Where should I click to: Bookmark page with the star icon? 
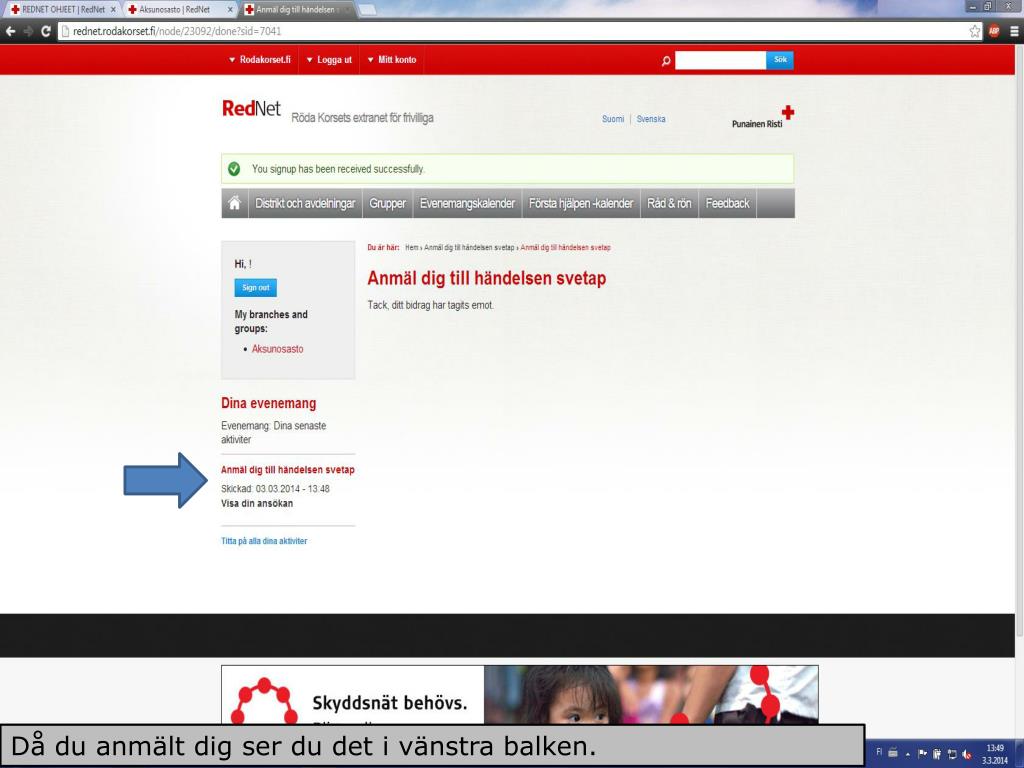coord(974,31)
